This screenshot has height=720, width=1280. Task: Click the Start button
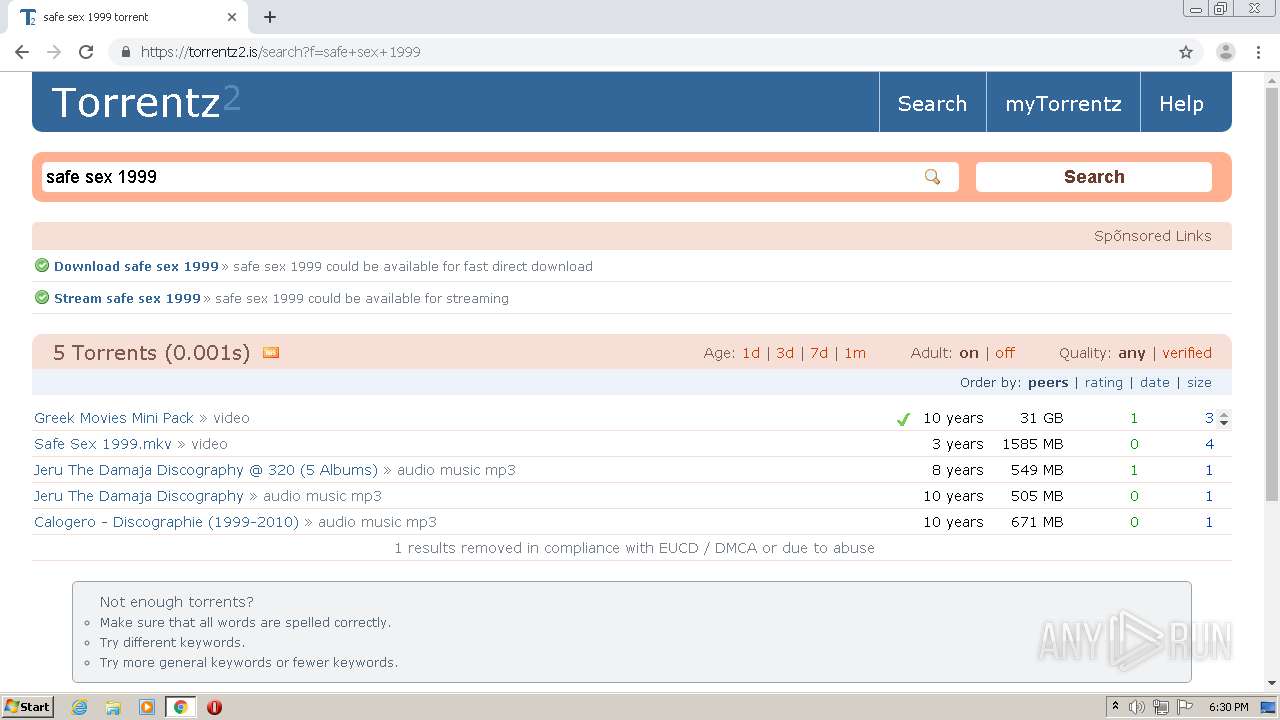(27, 707)
